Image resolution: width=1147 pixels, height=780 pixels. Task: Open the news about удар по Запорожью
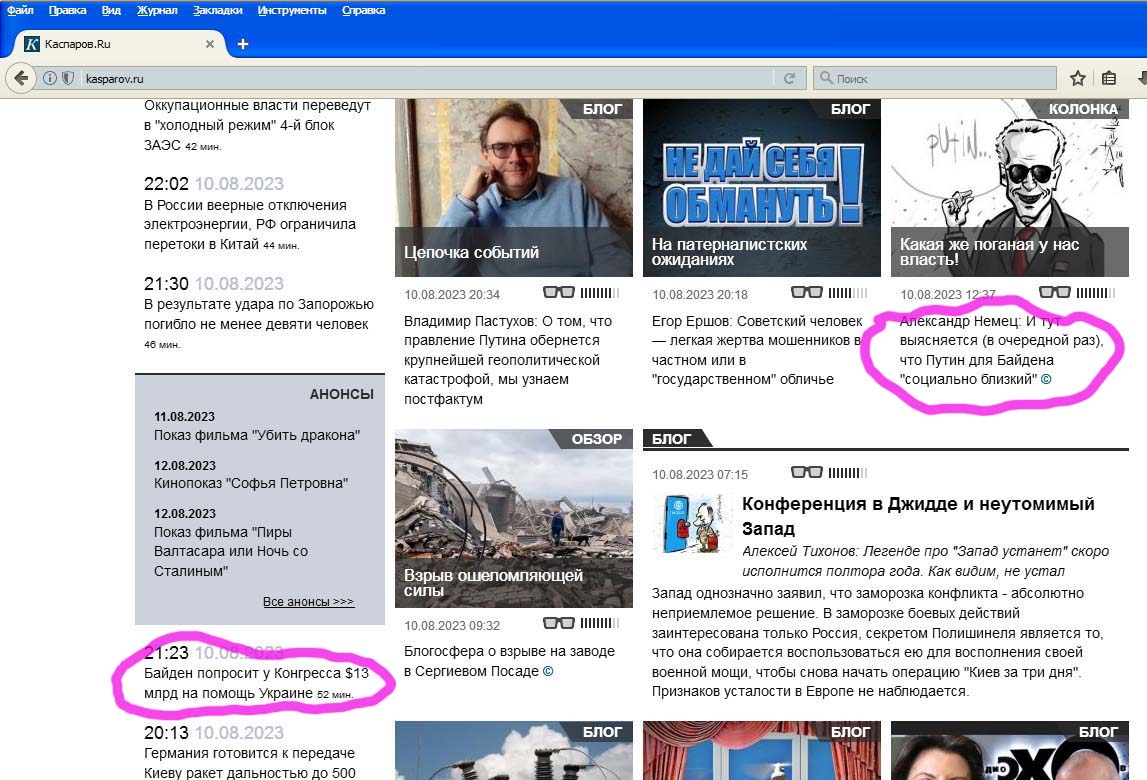(259, 323)
